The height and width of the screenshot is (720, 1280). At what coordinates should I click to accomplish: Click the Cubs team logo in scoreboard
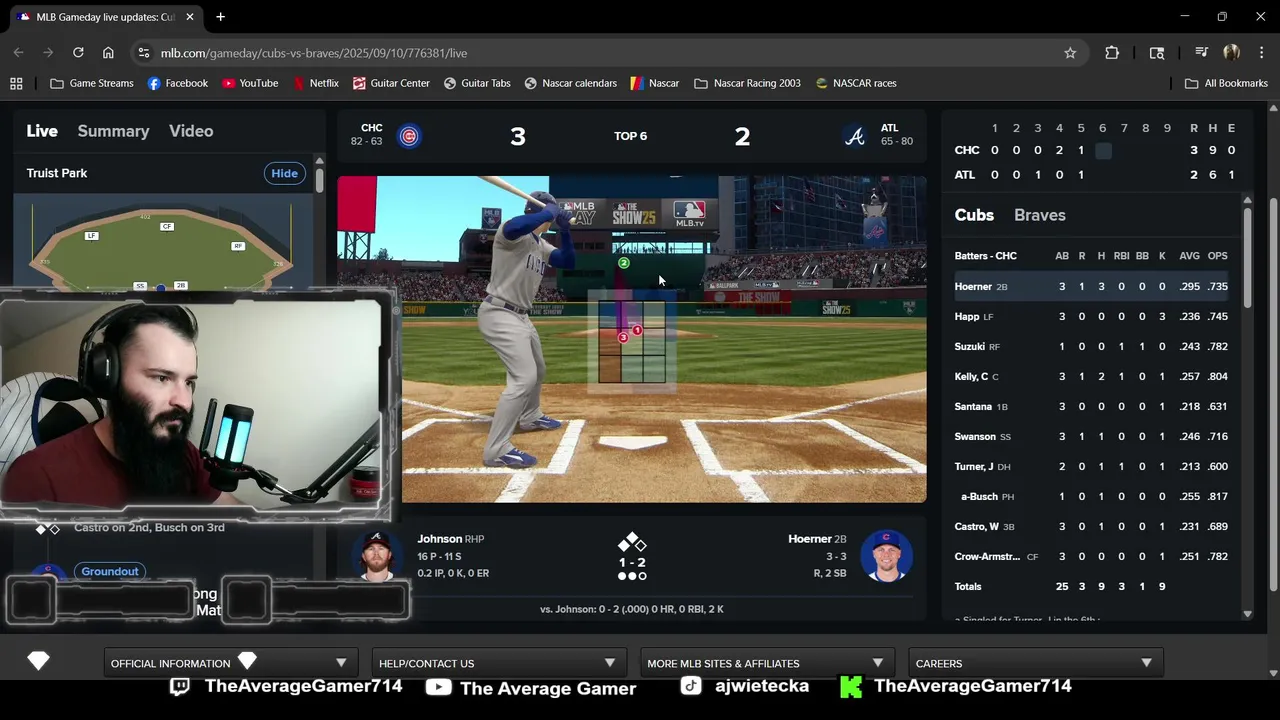[x=409, y=136]
